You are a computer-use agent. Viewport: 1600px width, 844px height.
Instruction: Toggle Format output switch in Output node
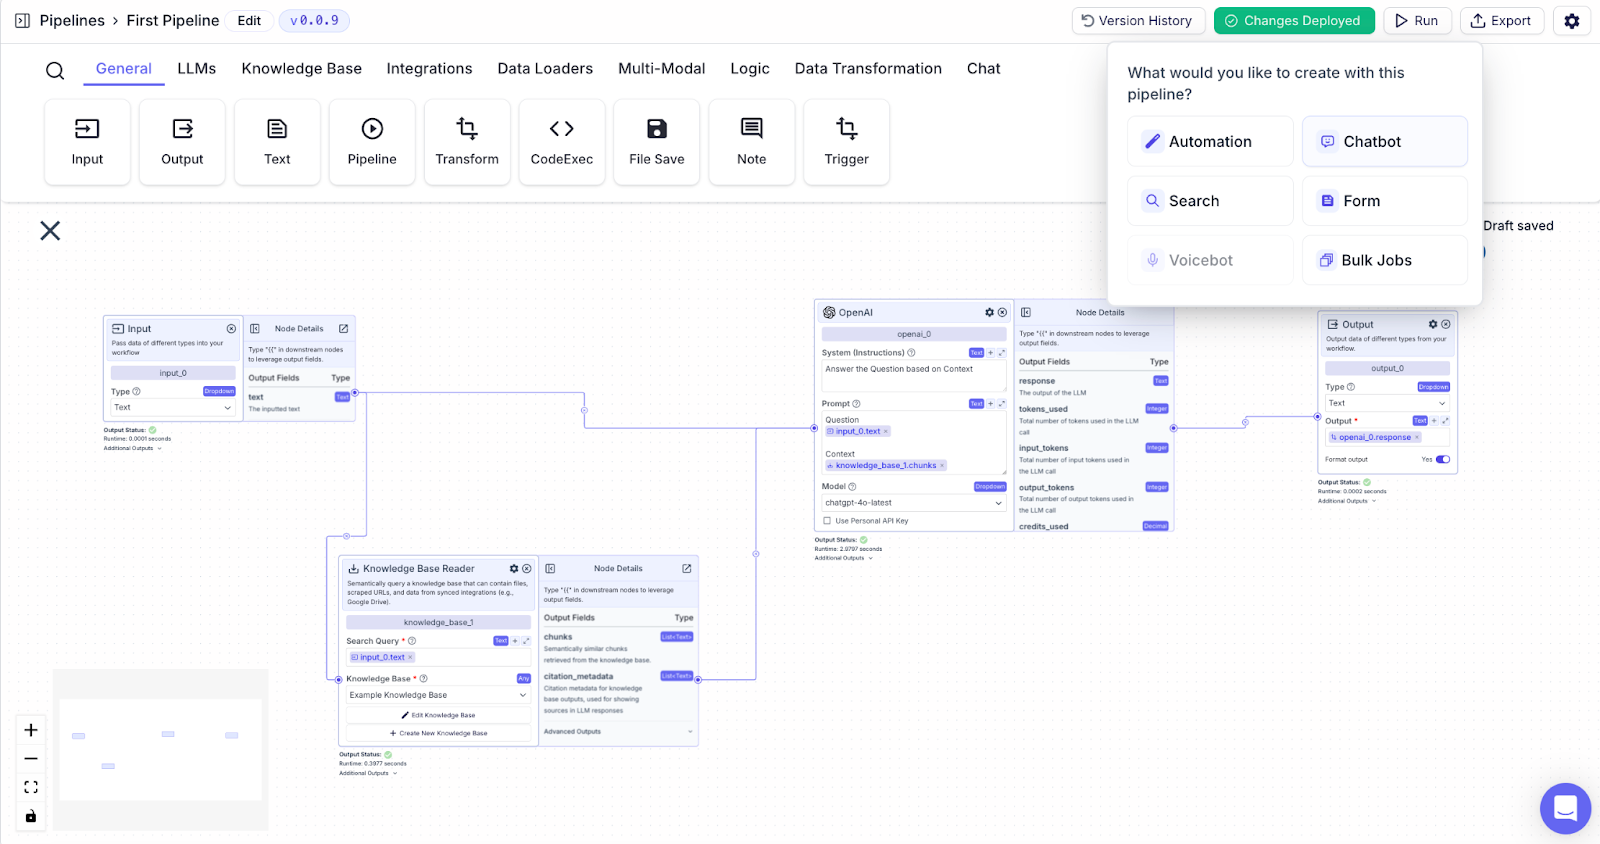(x=1443, y=460)
